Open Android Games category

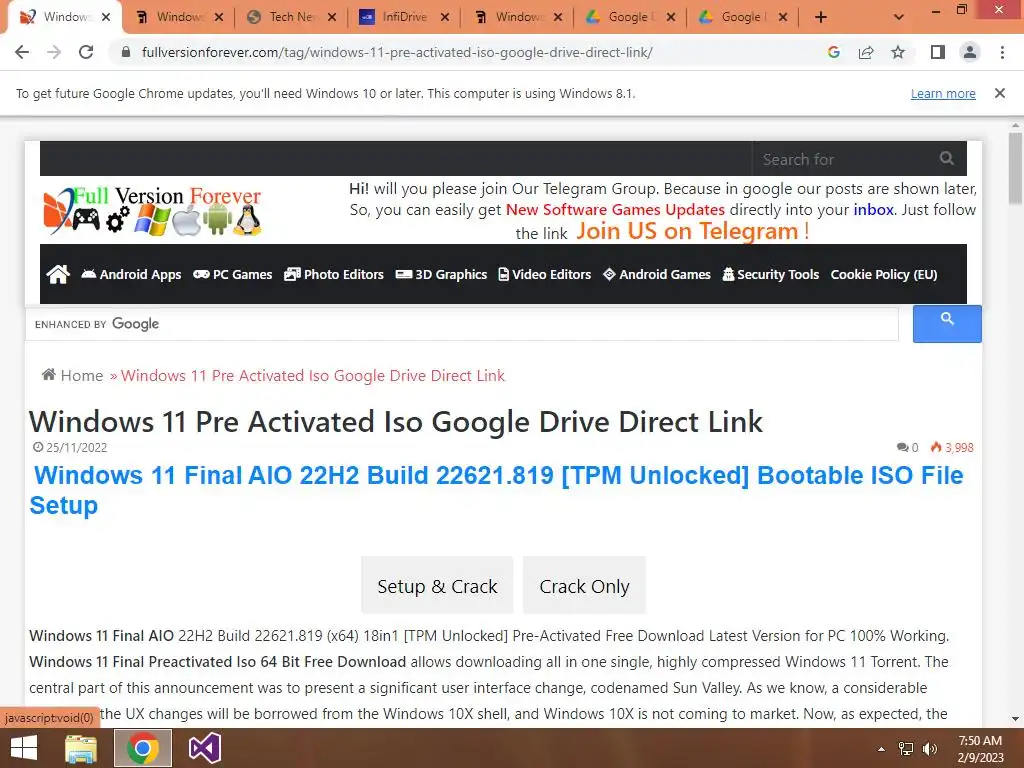point(656,274)
